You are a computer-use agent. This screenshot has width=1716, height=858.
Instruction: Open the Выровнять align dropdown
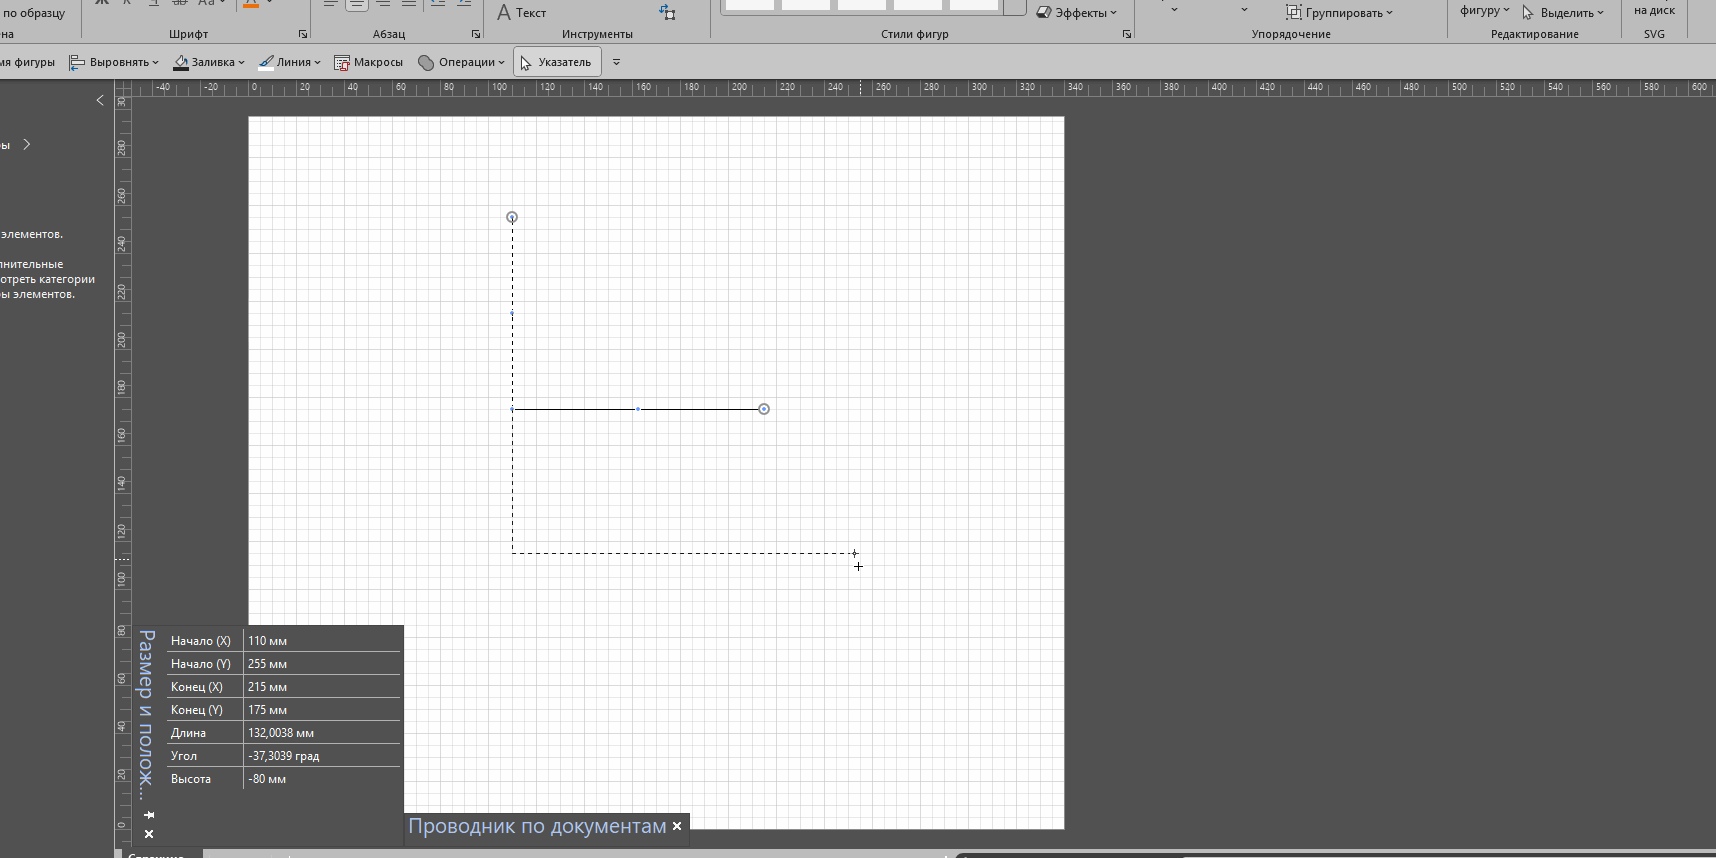tap(115, 62)
